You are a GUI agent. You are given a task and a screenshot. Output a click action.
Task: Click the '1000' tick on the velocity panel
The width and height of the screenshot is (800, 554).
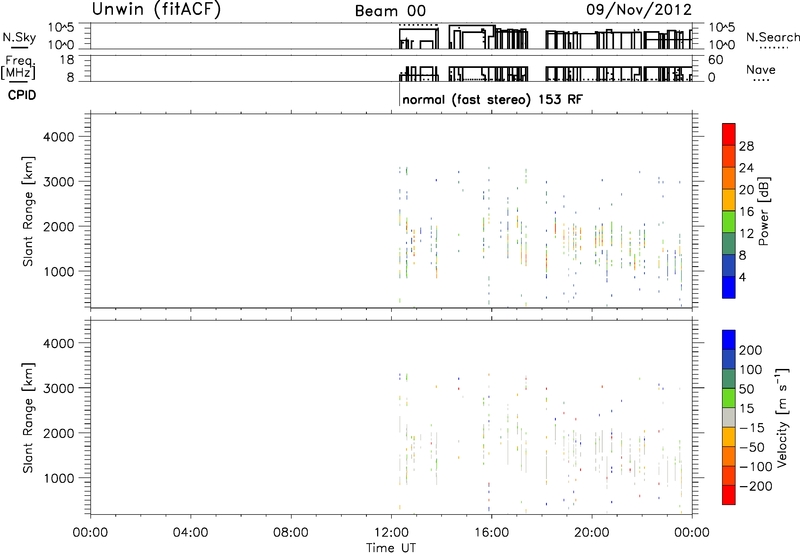(58, 478)
